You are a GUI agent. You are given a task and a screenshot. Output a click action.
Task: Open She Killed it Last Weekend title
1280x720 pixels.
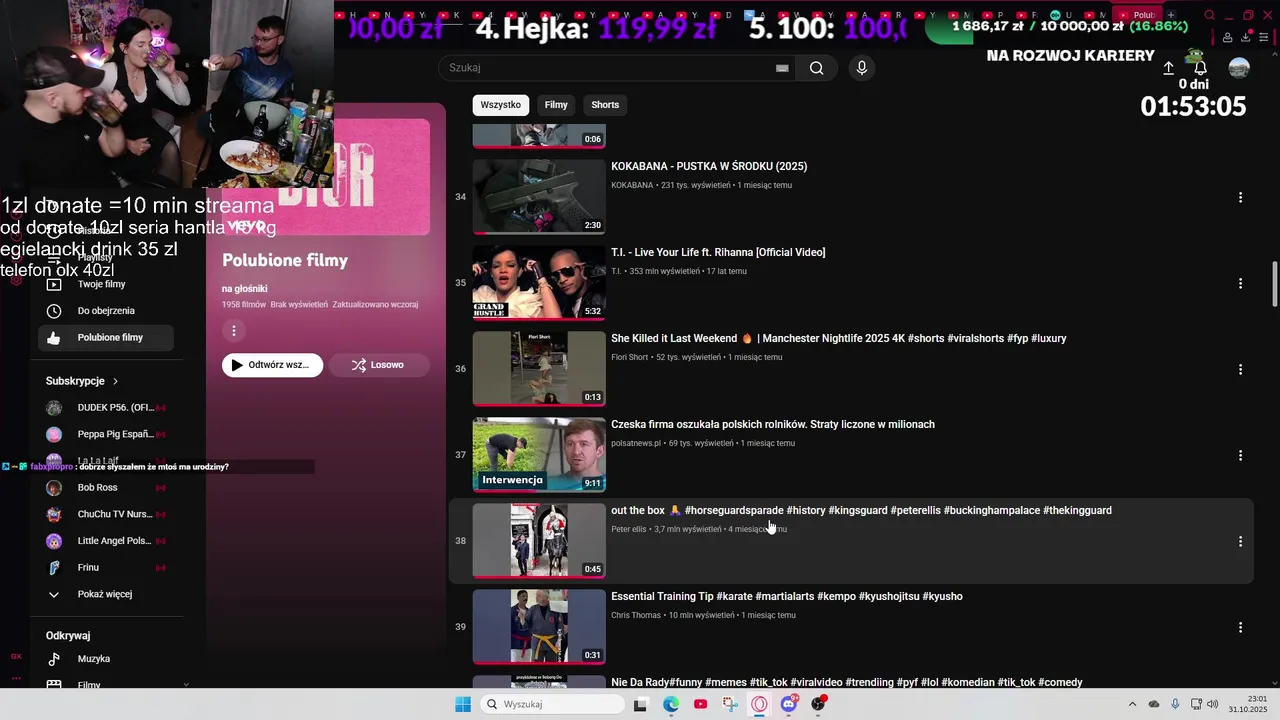(839, 339)
